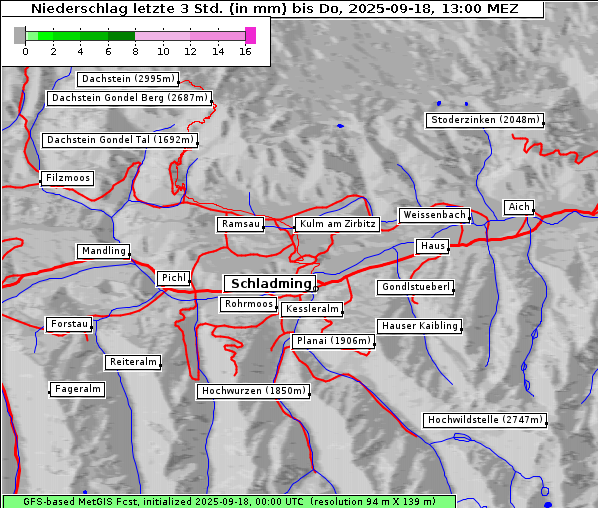Click the Haus location label

pos(432,246)
